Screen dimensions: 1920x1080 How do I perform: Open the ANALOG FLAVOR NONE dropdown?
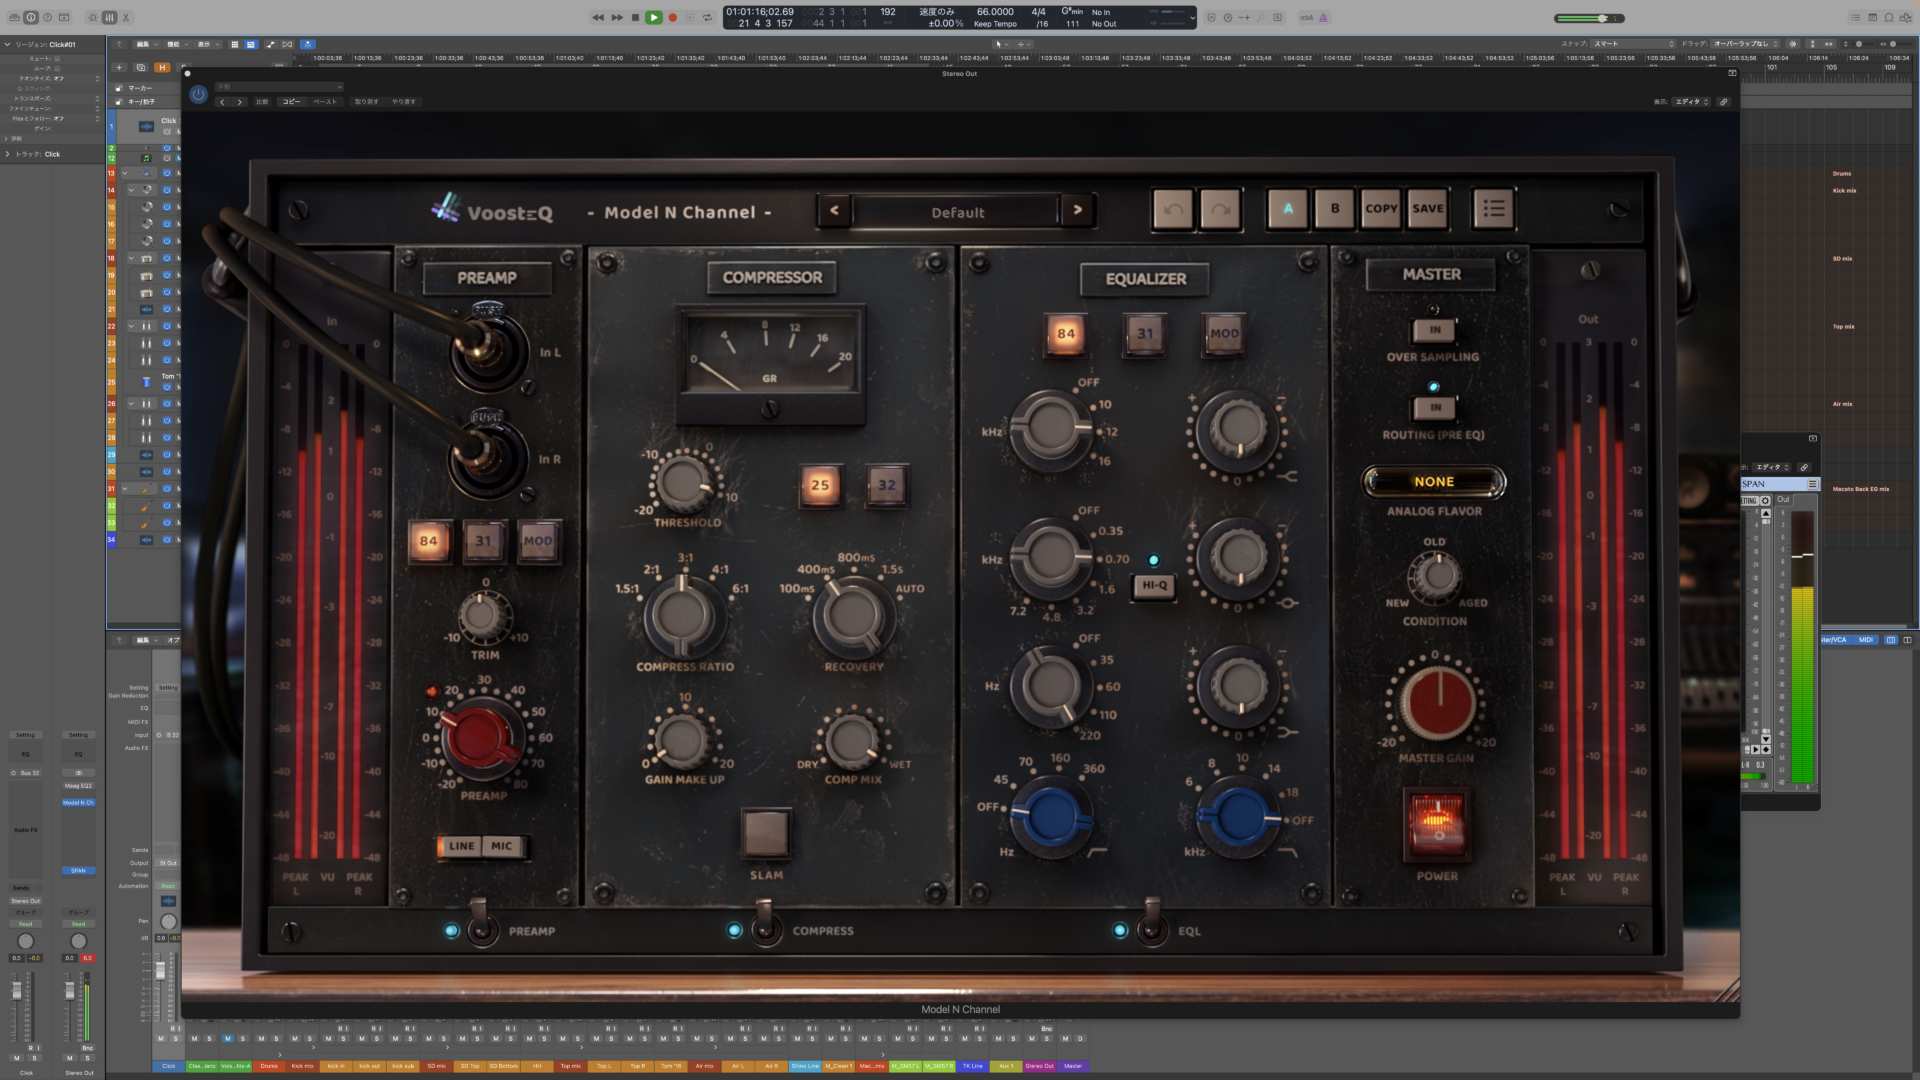[x=1434, y=482]
